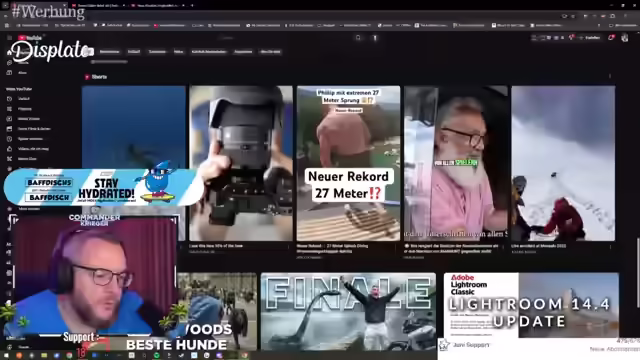This screenshot has width=640, height=360.
Task: Open the Neuer Rekord 27 Meter short
Action: (x=349, y=163)
